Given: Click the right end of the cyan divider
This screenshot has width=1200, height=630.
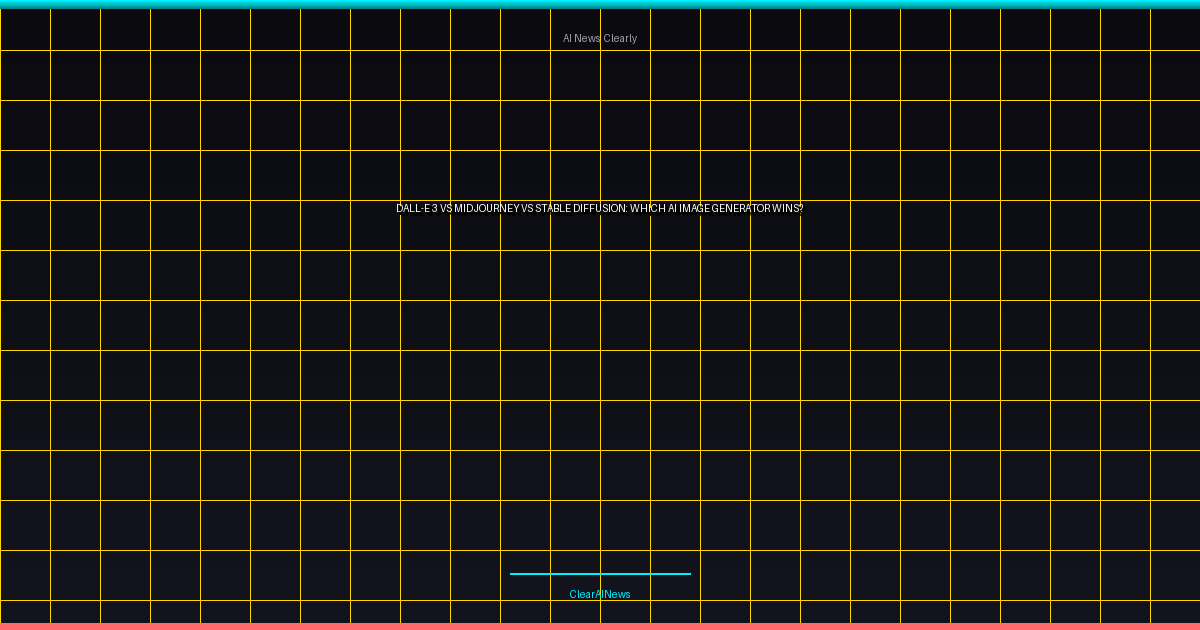Looking at the screenshot, I should [687, 574].
